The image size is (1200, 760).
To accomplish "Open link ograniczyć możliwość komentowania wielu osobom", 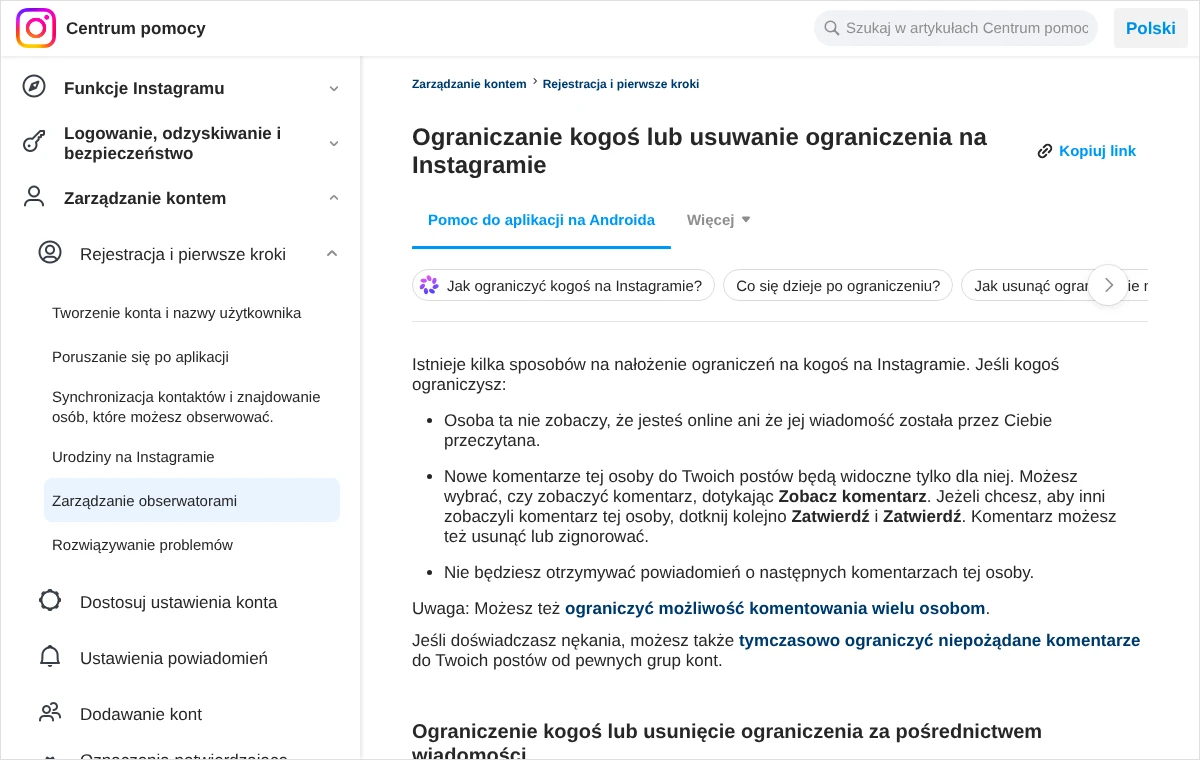I will pos(775,608).
